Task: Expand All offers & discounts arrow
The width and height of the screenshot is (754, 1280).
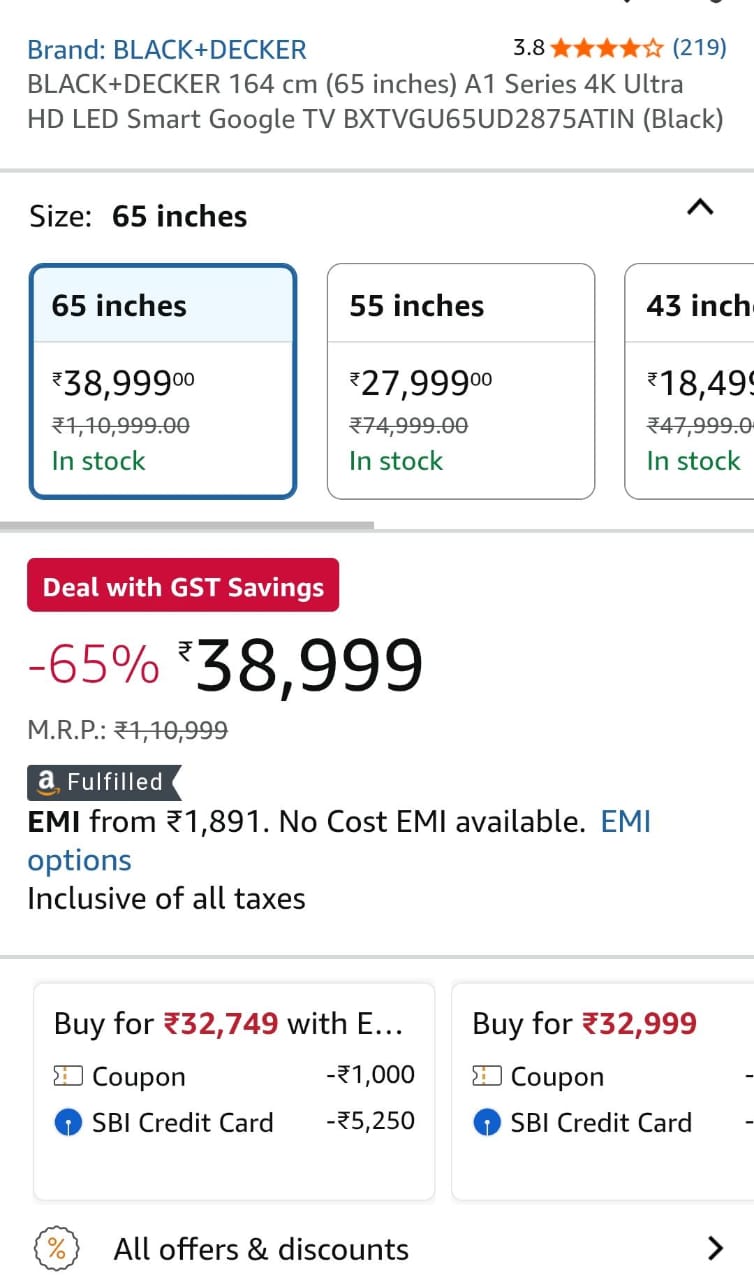Action: tap(714, 1248)
